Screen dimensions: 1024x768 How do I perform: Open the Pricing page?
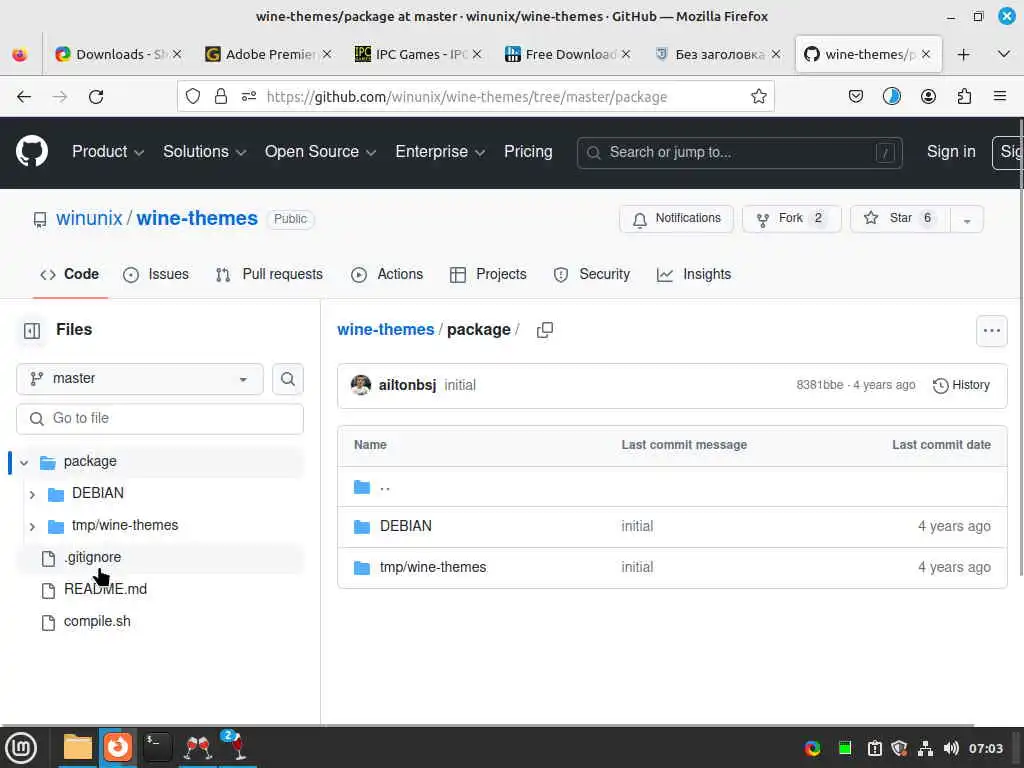528,152
